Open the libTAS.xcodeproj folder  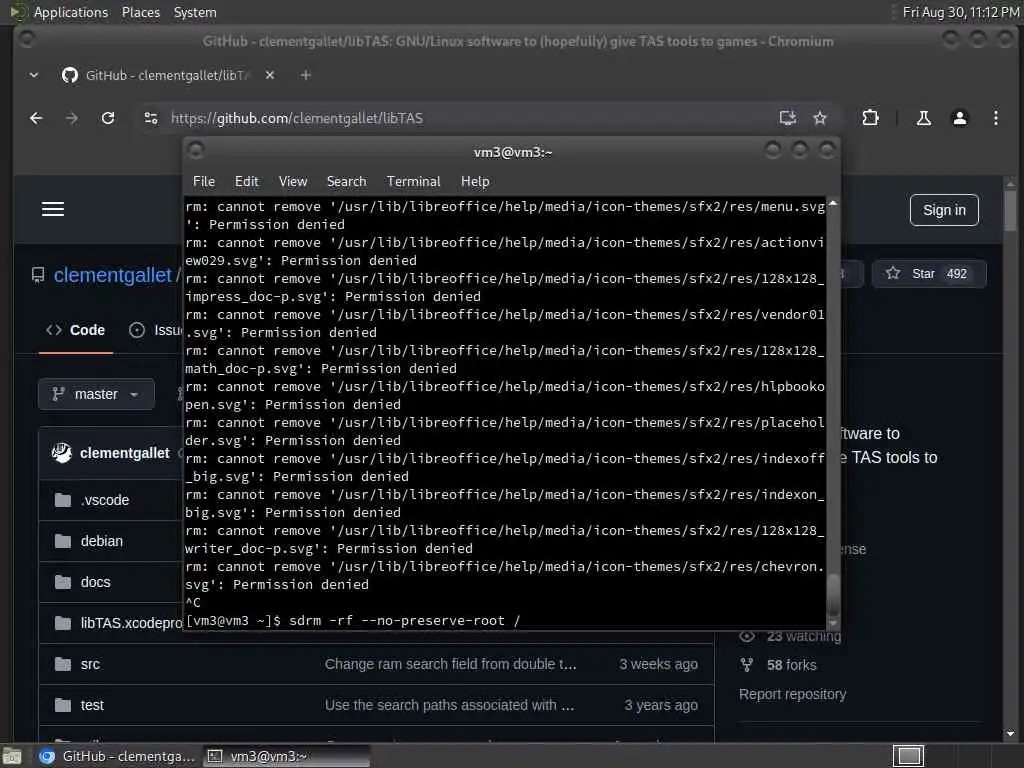tap(131, 624)
